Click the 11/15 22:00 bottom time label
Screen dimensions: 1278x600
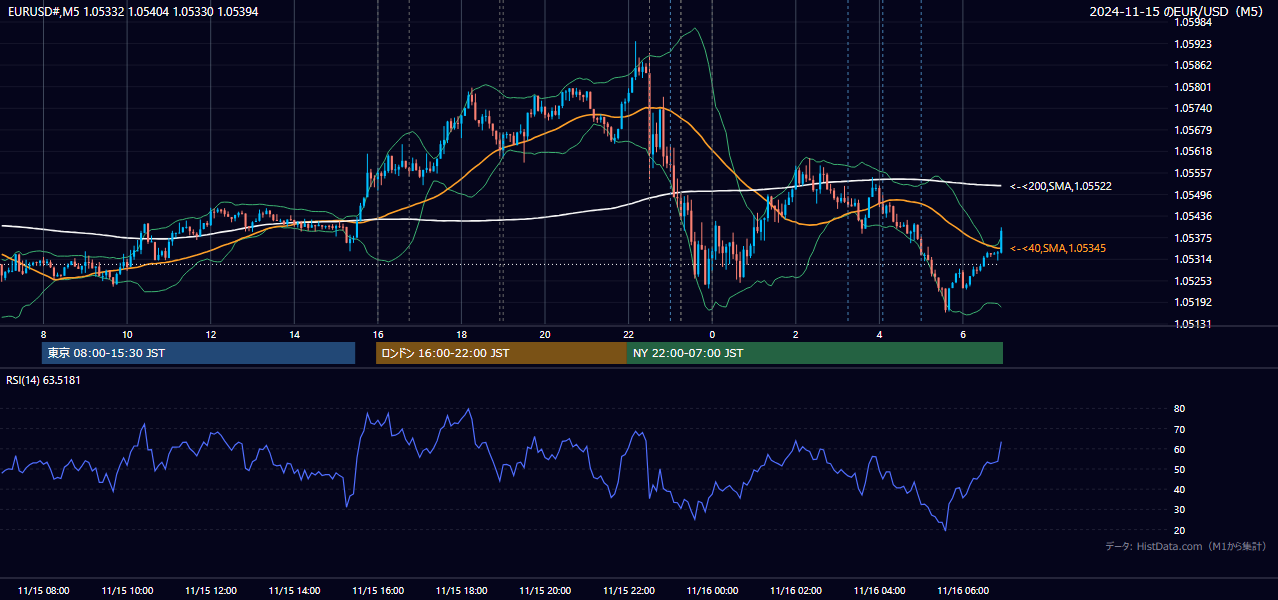click(629, 591)
